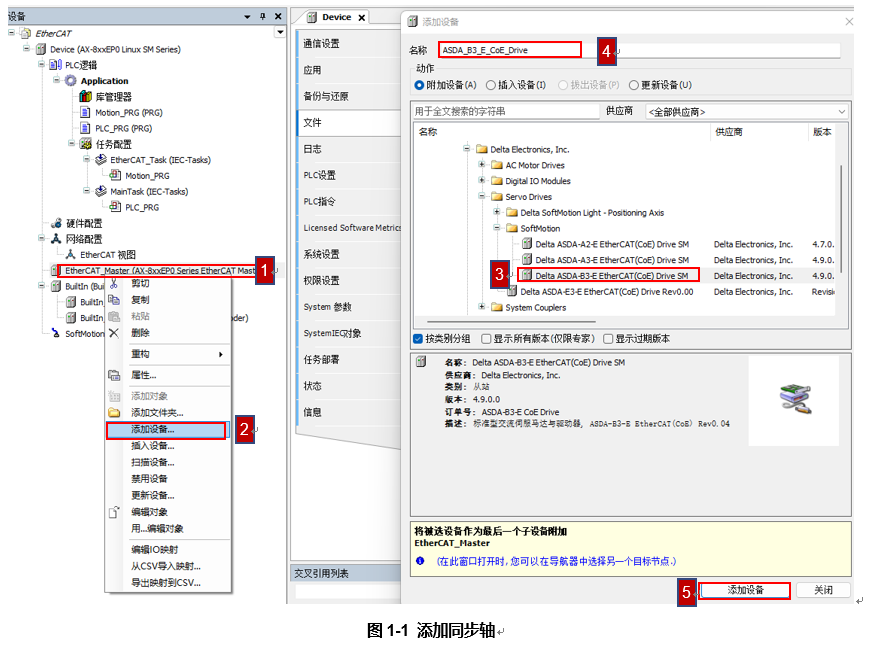
Task: Select the 插入设备(I) radio button
Action: click(490, 85)
